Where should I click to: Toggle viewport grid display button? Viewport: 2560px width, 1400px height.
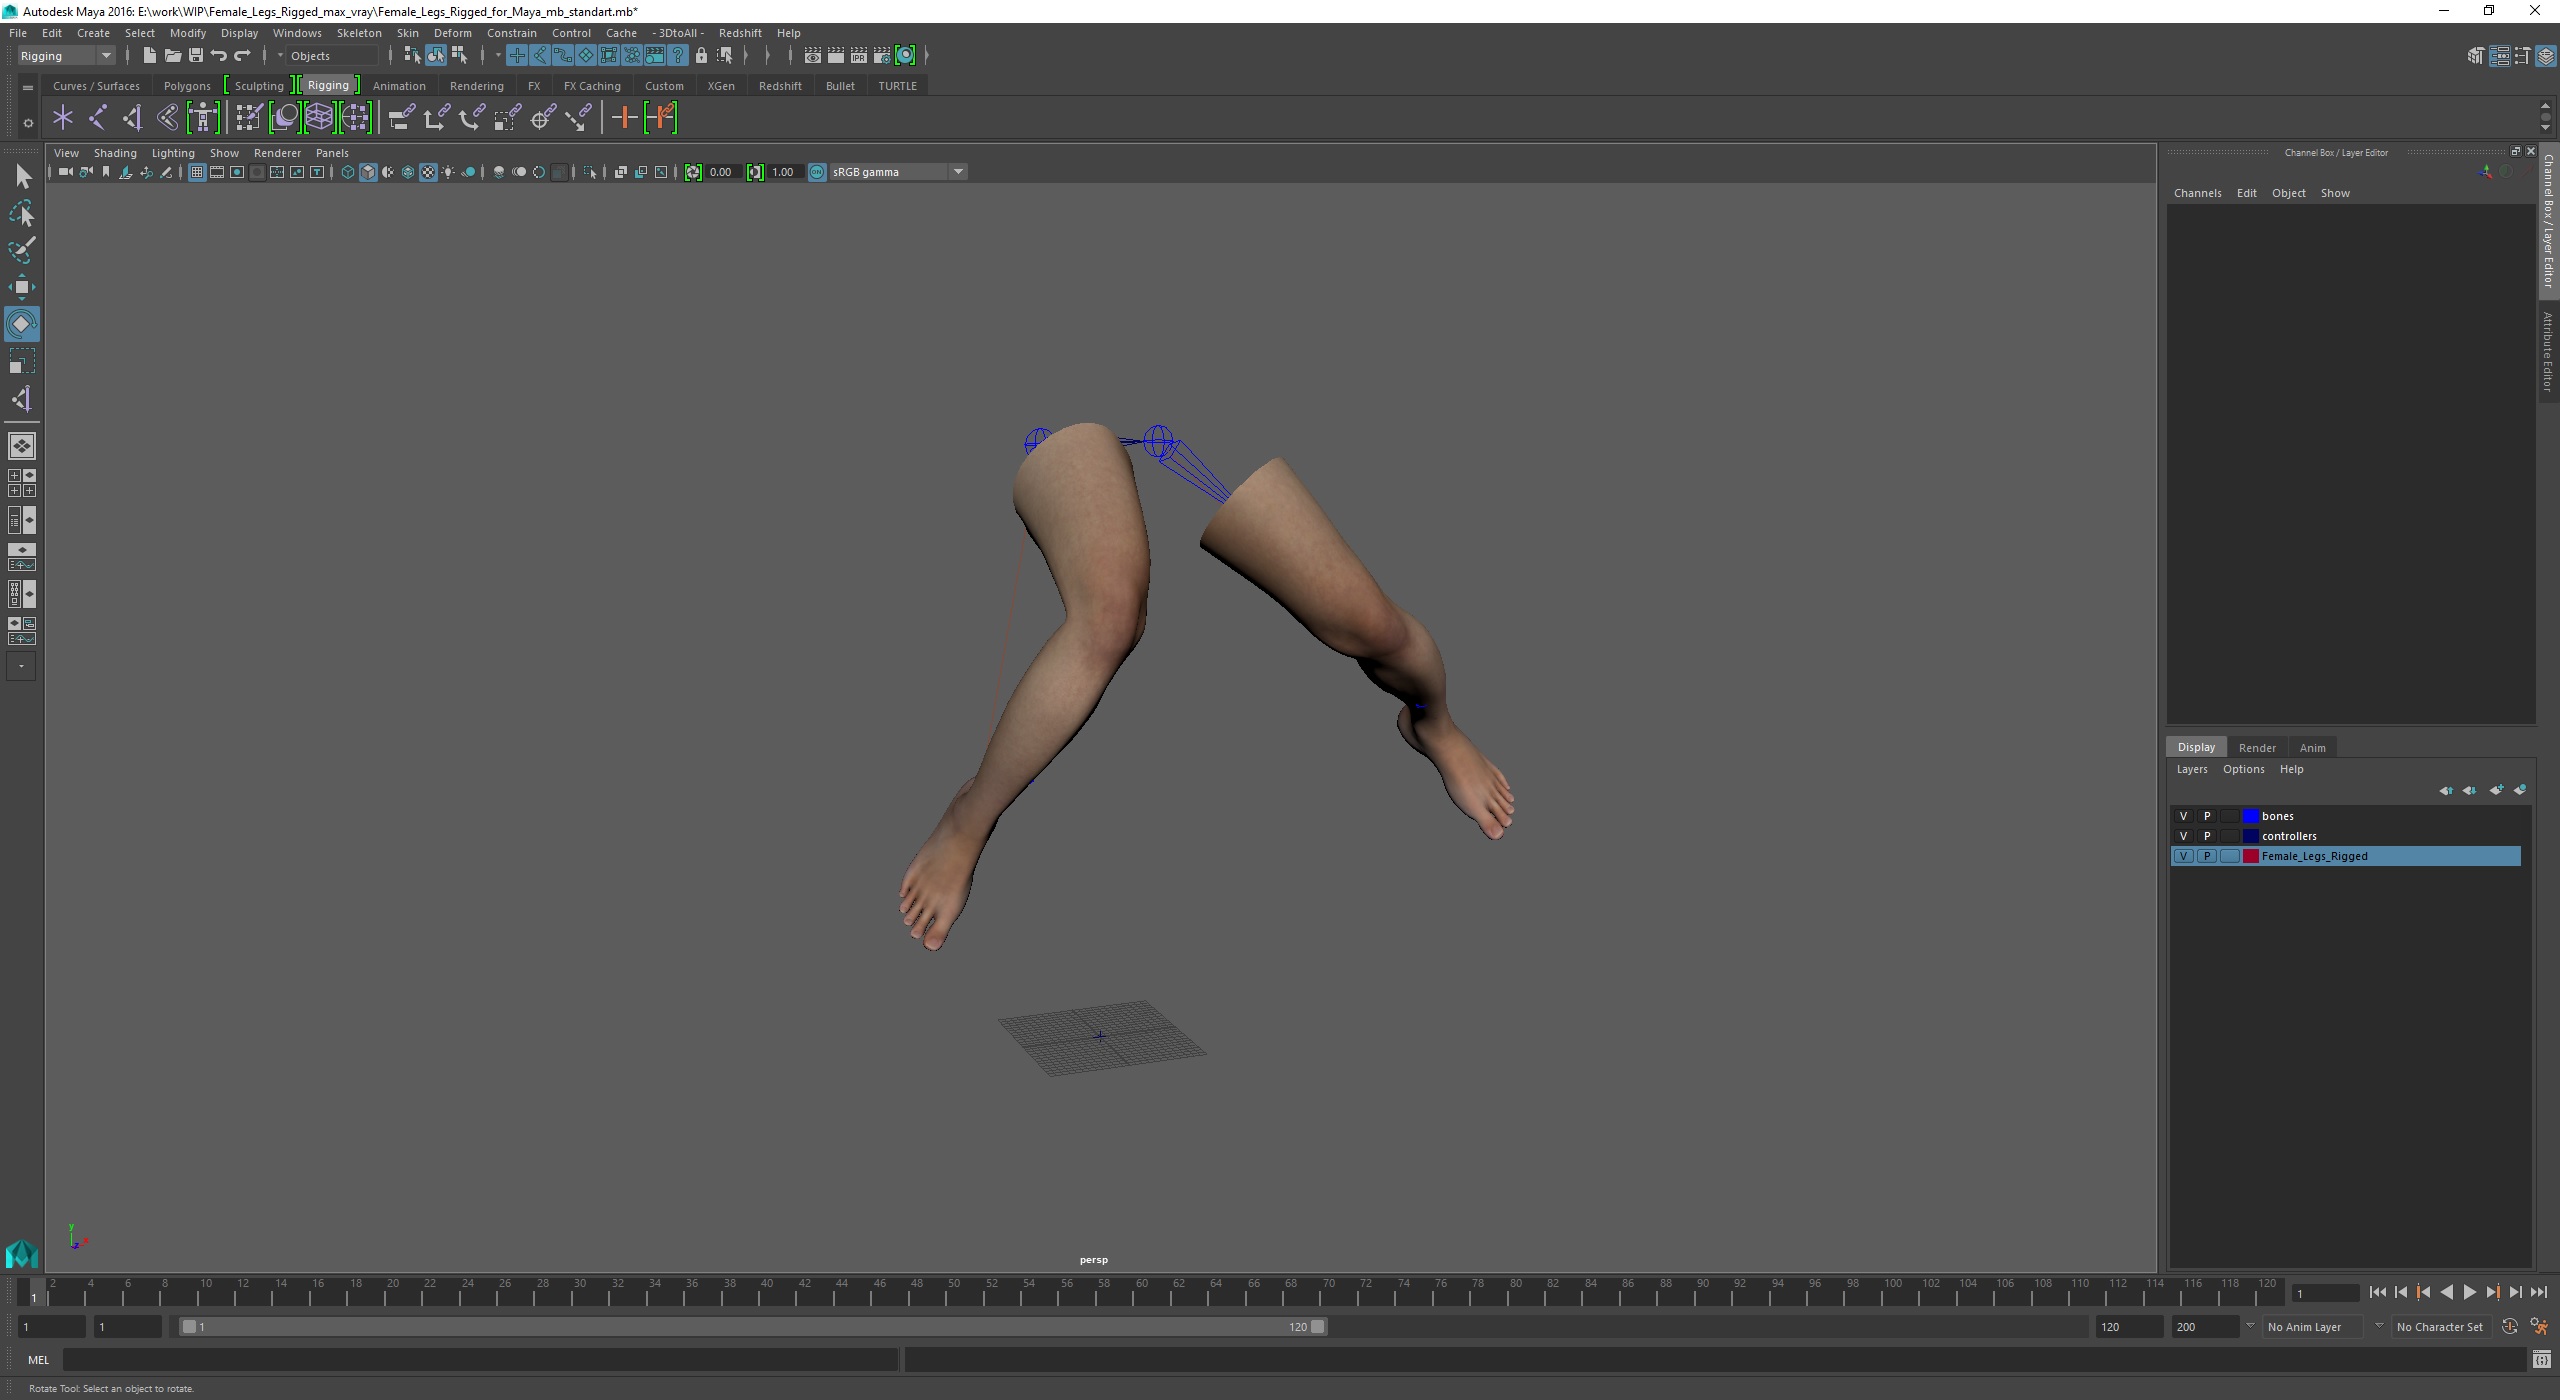(197, 172)
